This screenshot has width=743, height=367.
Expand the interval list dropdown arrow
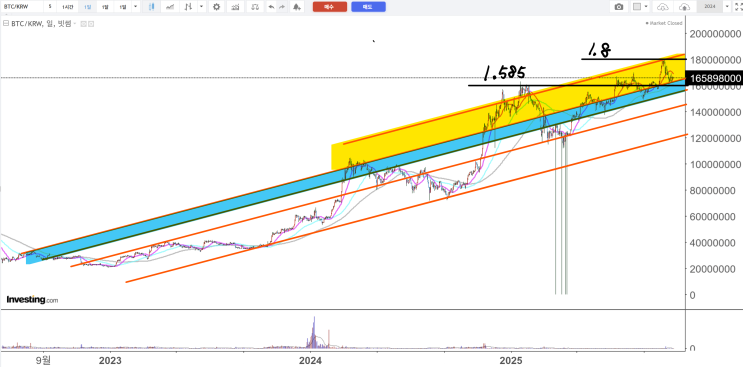[136, 7]
